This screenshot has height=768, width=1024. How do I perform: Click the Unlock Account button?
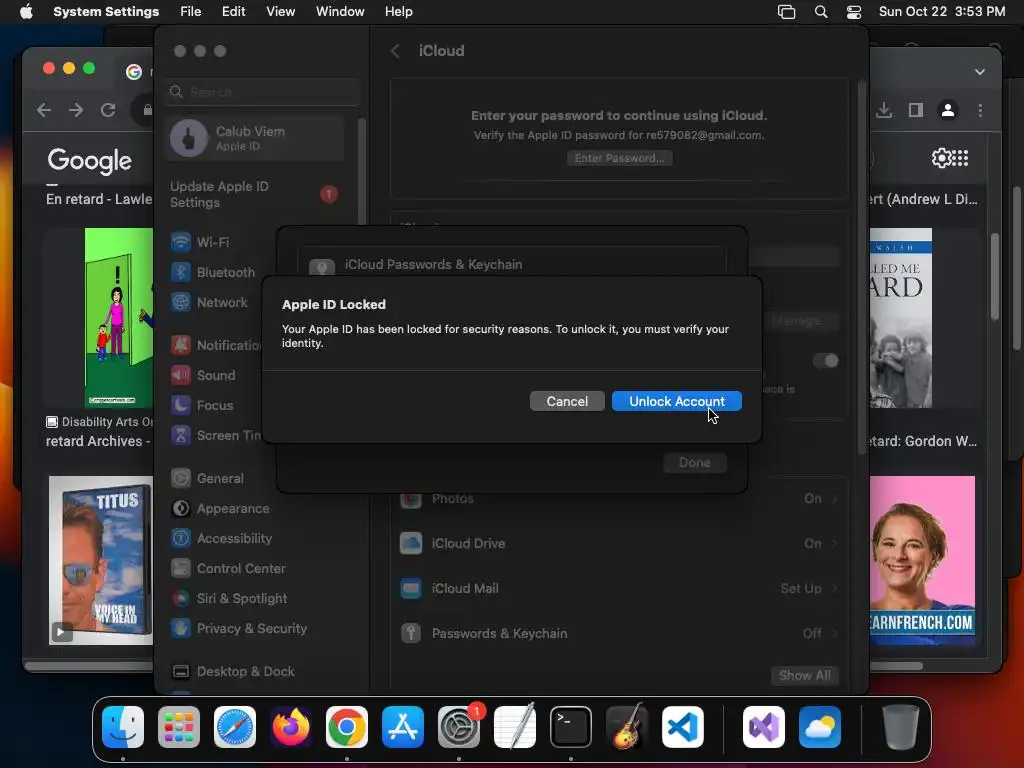677,401
